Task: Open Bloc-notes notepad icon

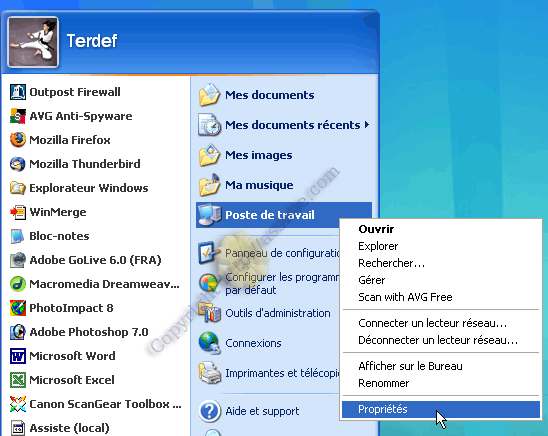Action: [x=17, y=236]
